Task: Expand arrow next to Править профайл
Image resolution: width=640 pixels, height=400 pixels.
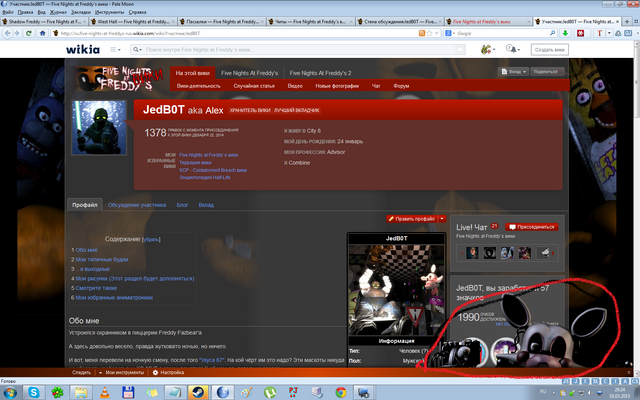Action: [x=442, y=219]
